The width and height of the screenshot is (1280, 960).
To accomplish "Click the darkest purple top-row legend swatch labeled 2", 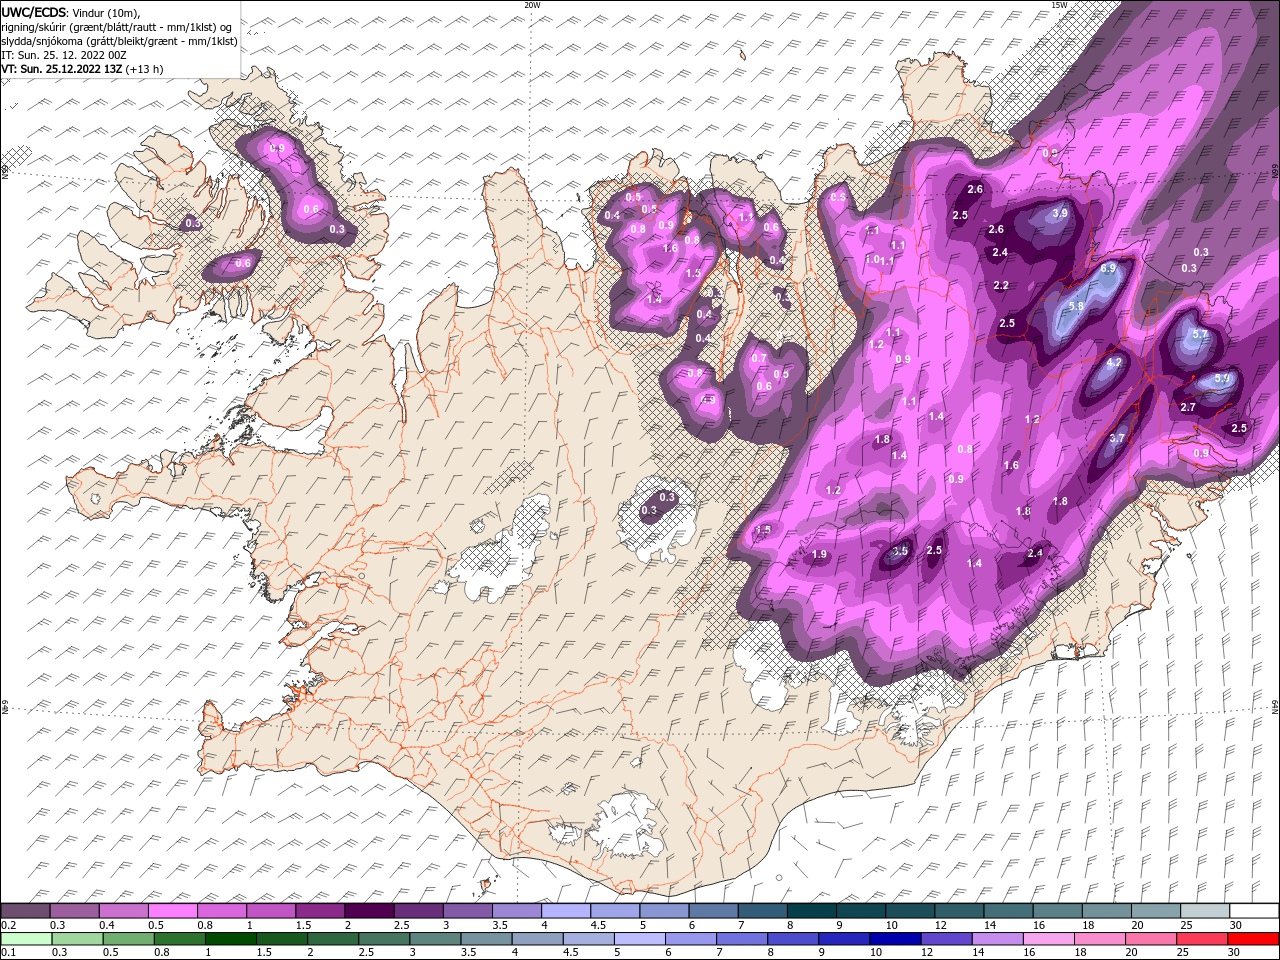I will pyautogui.click(x=369, y=911).
